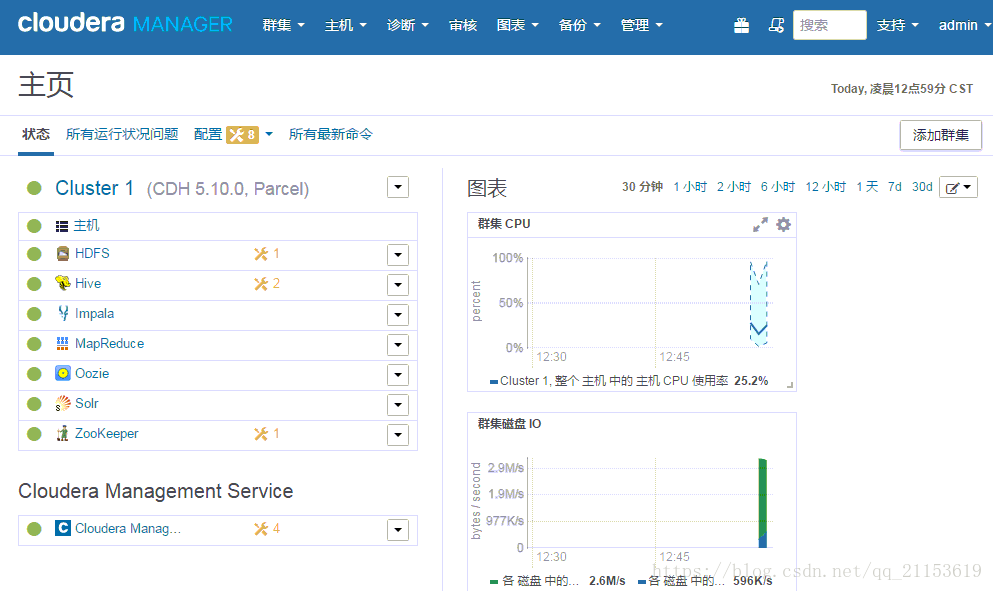Open the MapReduce service link

110,343
